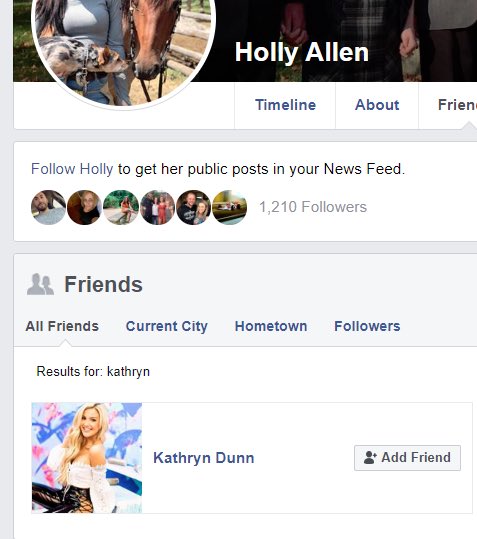Viewport: 477px width, 539px height.
Task: Open Kathryn Dunn's profile photo thumbnail
Action: pyautogui.click(x=87, y=458)
